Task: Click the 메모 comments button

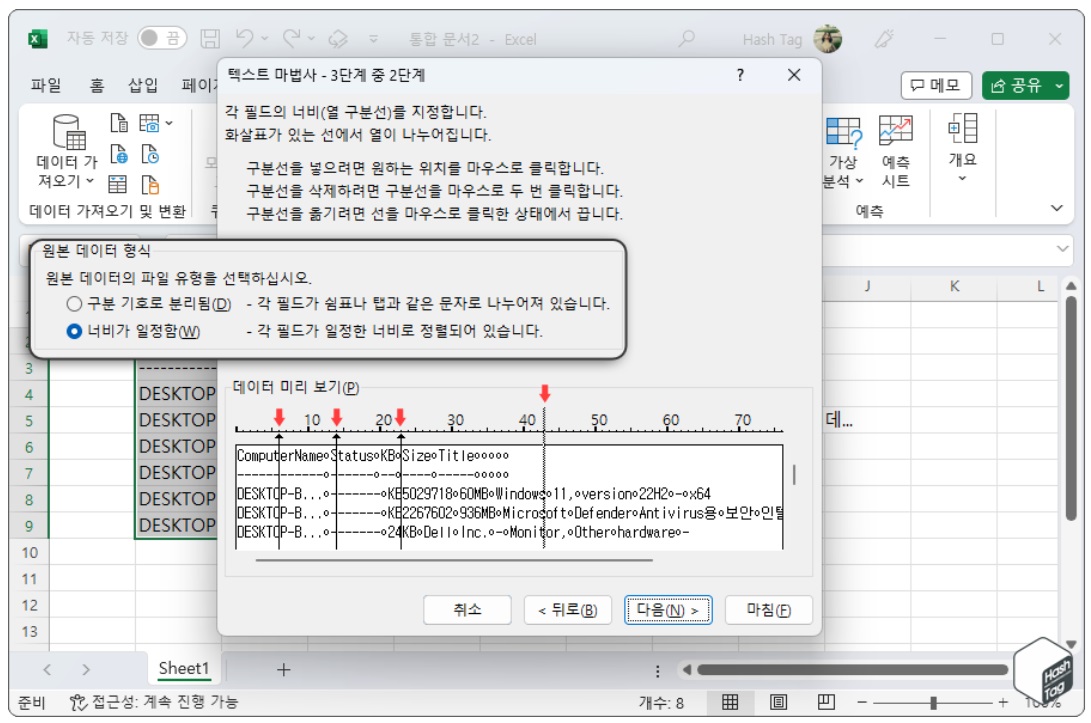Action: pyautogui.click(x=935, y=86)
